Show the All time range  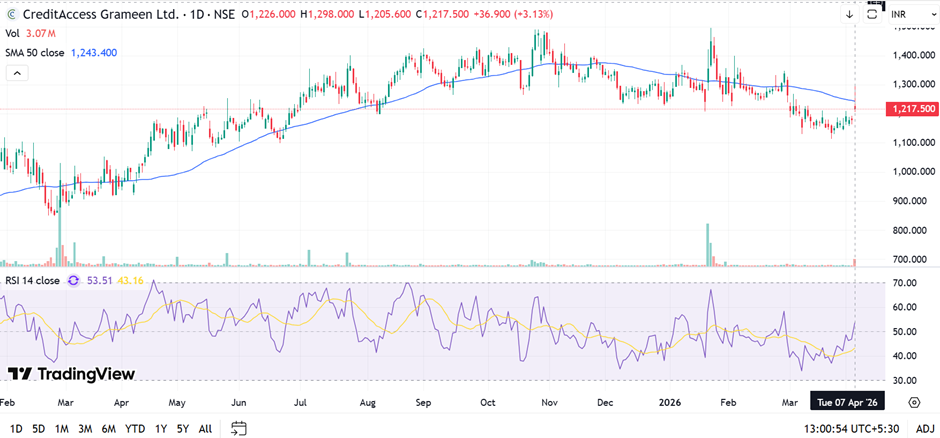(x=205, y=429)
